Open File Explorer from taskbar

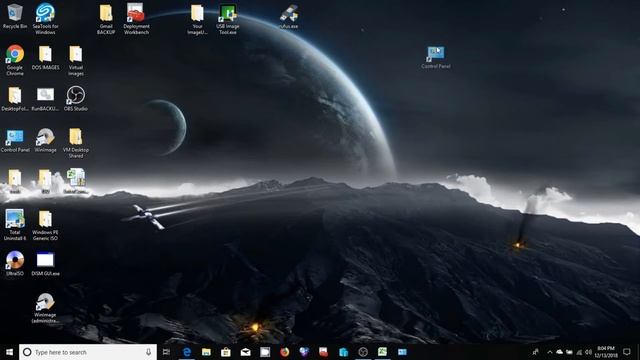pyautogui.click(x=207, y=352)
